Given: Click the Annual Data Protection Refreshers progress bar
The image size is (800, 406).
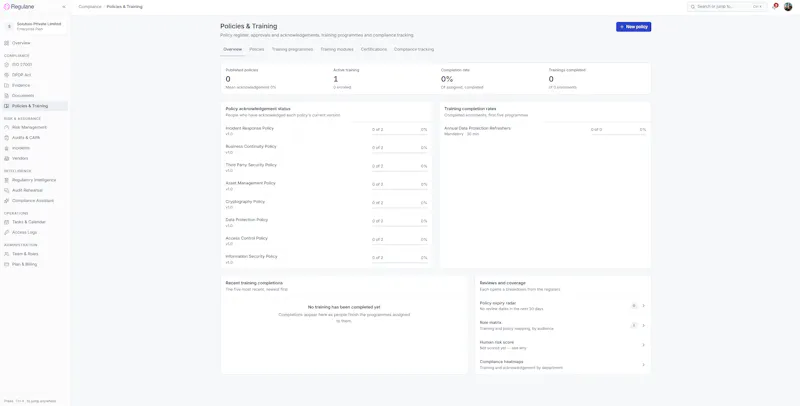Looking at the screenshot, I should 618,135.
